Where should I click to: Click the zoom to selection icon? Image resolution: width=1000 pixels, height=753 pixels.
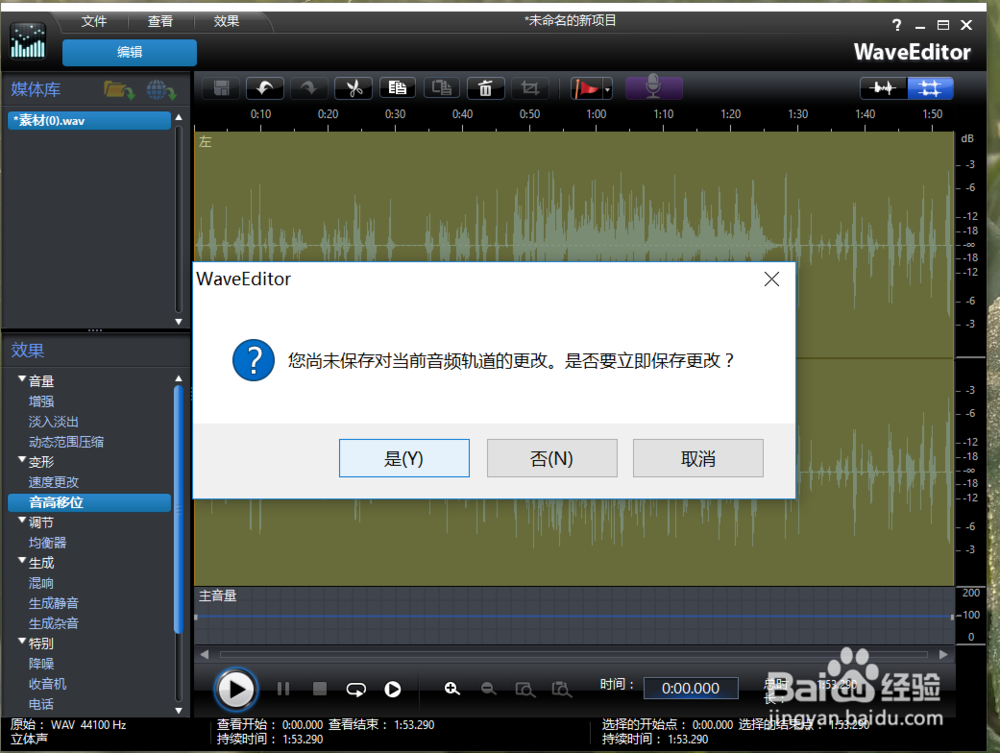(x=526, y=689)
